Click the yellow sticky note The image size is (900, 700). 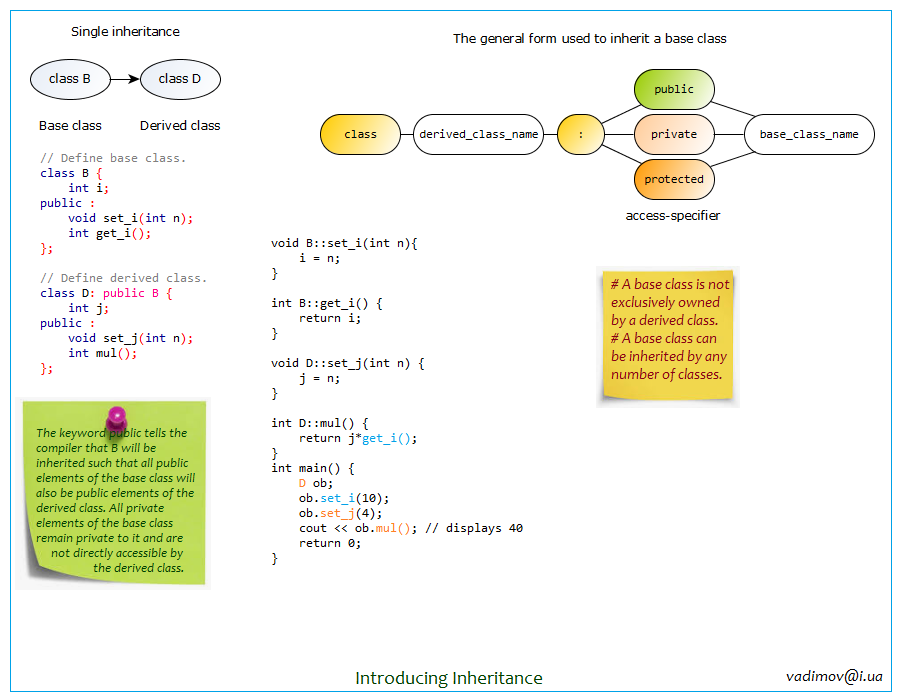668,334
